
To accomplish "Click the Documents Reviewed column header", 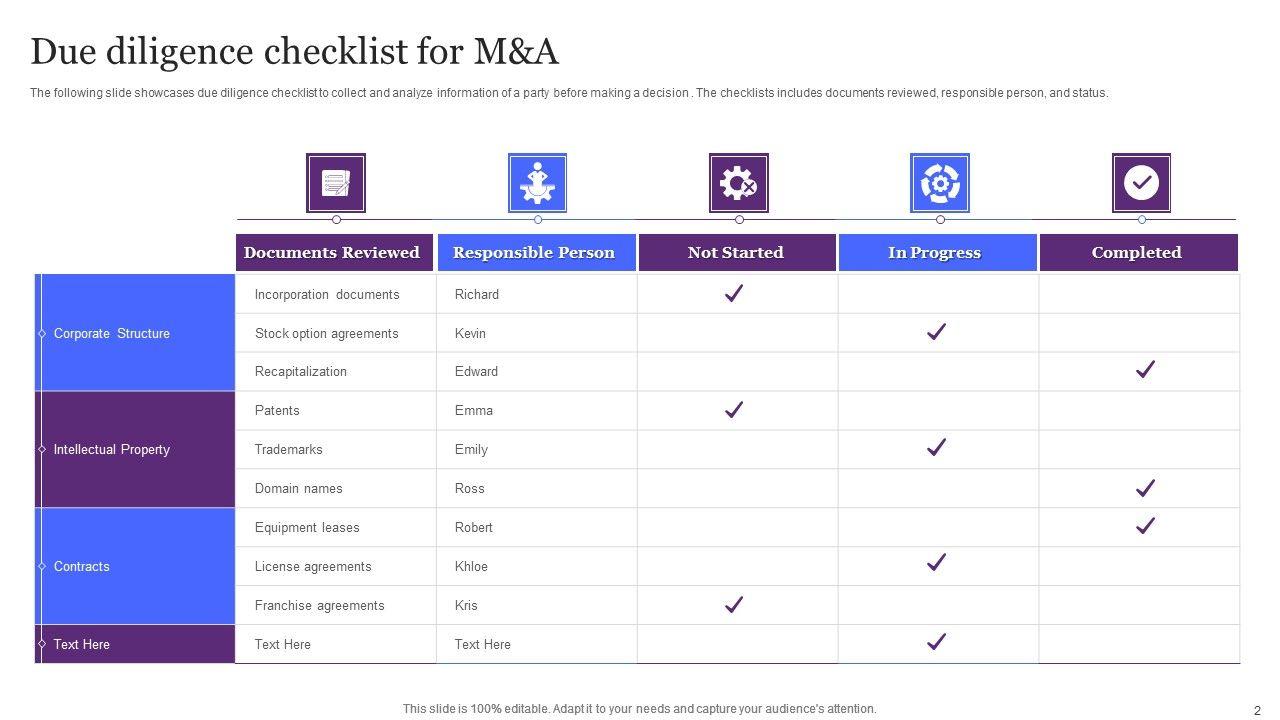I will click(x=332, y=253).
